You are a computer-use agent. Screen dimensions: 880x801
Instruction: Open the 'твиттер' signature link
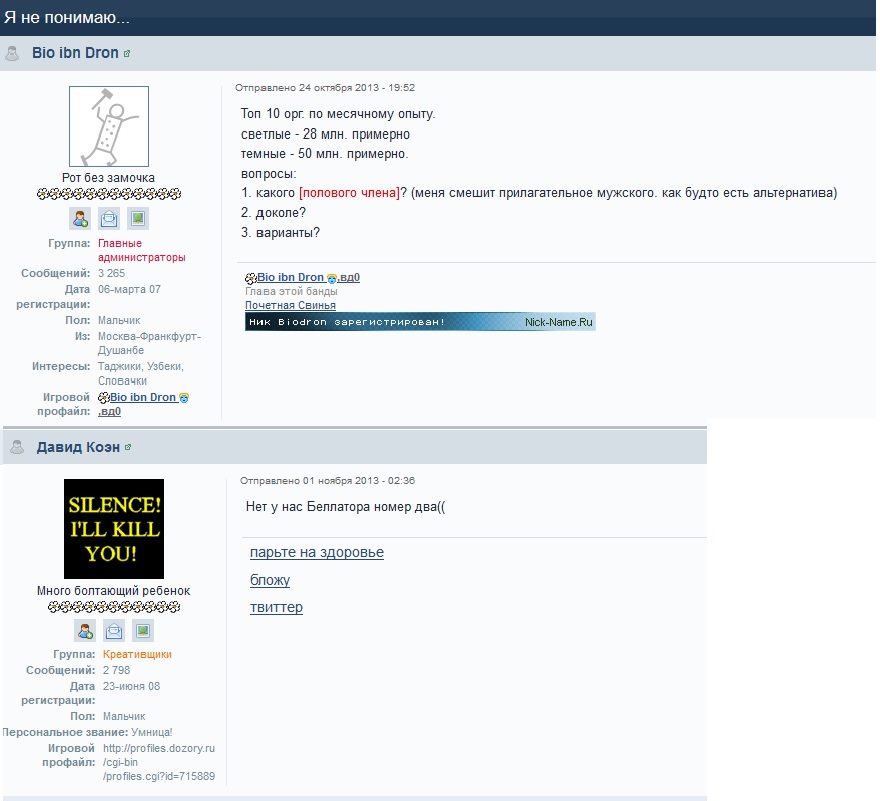point(276,607)
